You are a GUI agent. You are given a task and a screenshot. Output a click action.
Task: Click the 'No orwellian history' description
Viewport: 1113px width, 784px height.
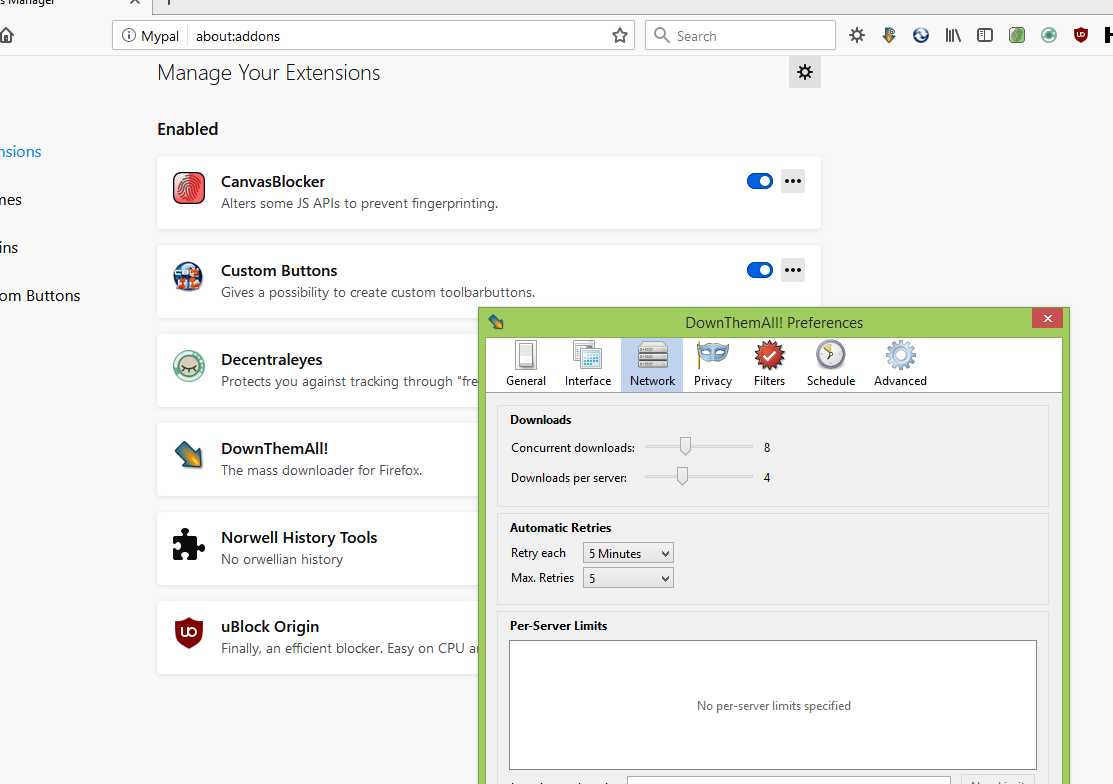282,559
